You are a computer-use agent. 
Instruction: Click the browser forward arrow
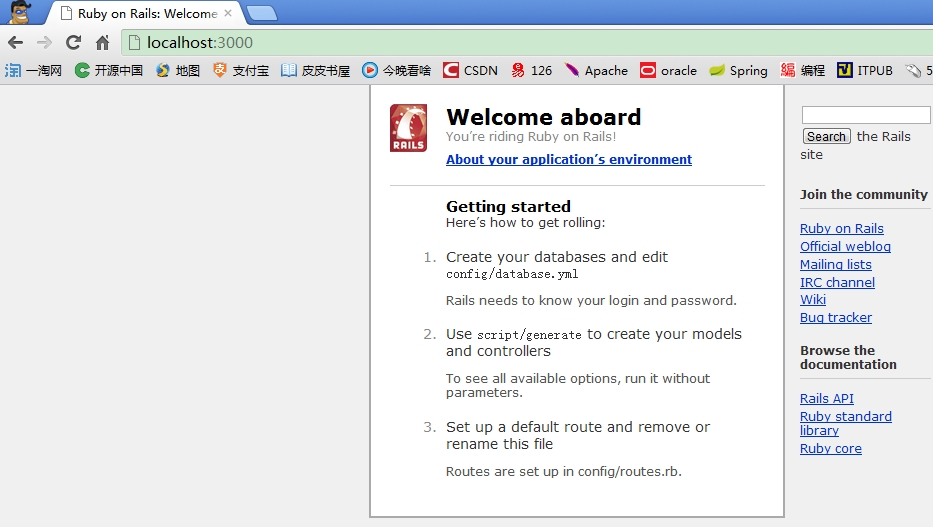pos(44,43)
